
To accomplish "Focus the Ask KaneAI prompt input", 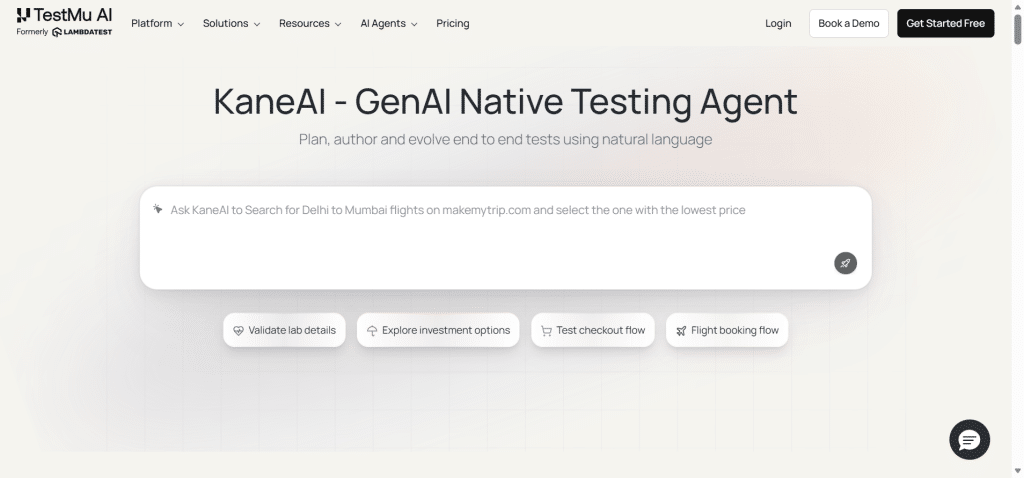I will [x=505, y=238].
